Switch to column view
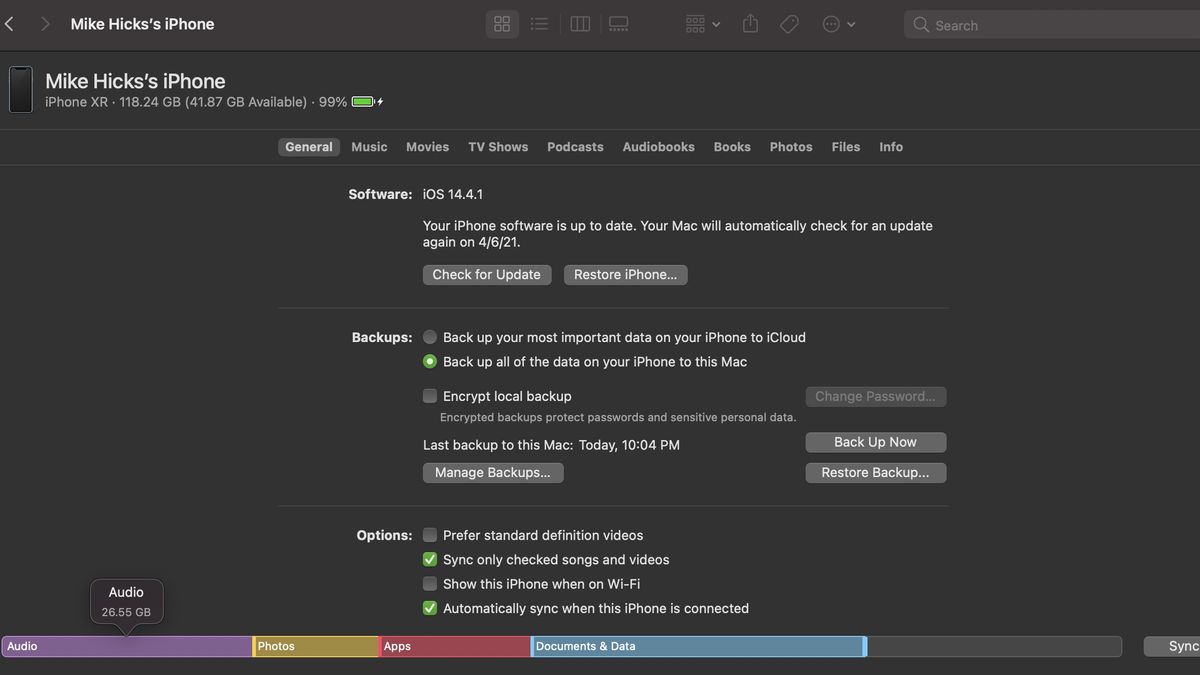 580,24
